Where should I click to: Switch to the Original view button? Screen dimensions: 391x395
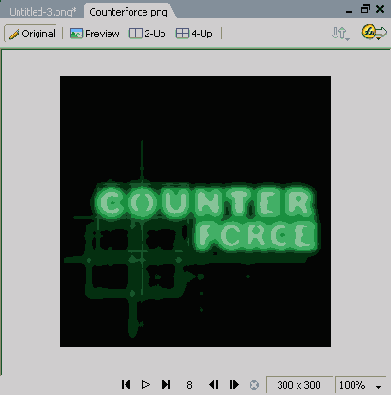(x=31, y=33)
